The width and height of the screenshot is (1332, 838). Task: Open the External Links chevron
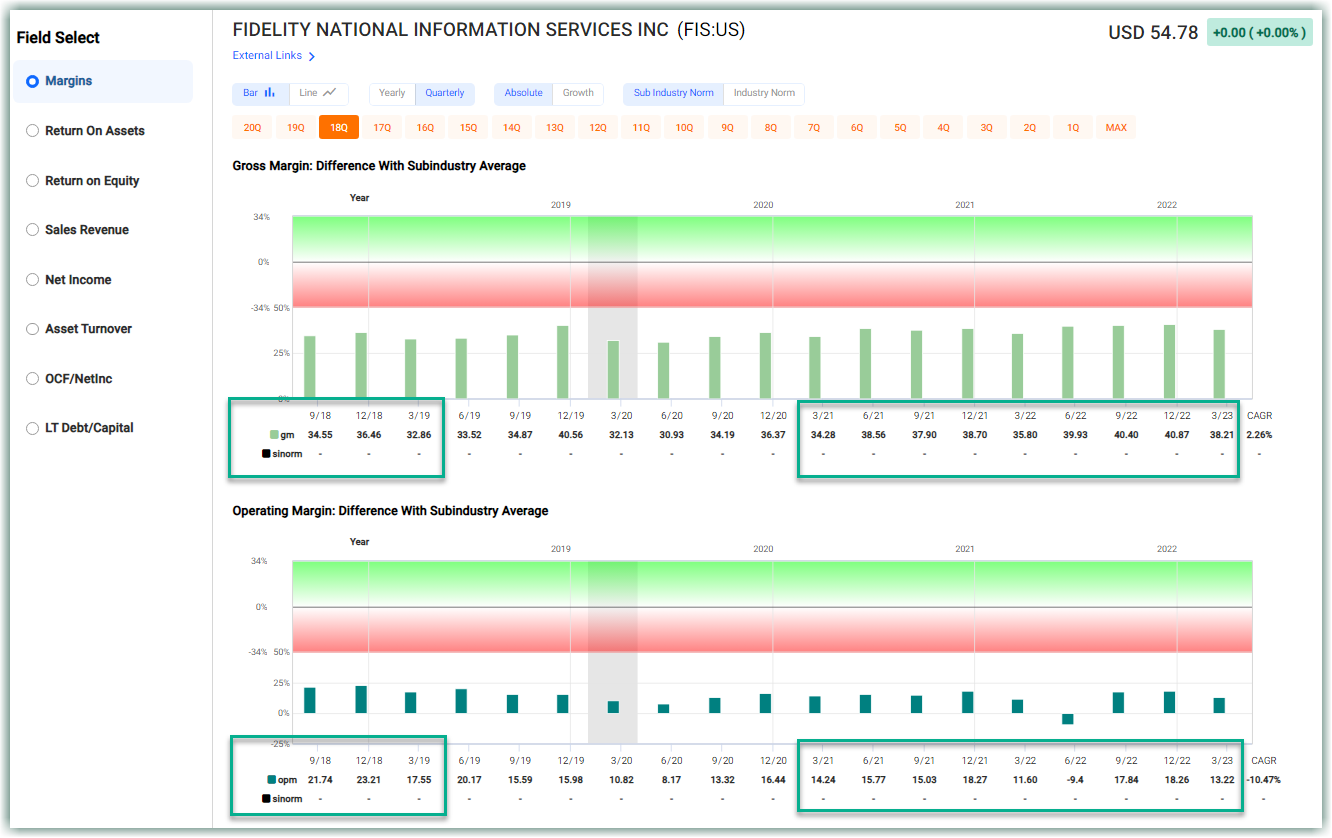[x=312, y=57]
